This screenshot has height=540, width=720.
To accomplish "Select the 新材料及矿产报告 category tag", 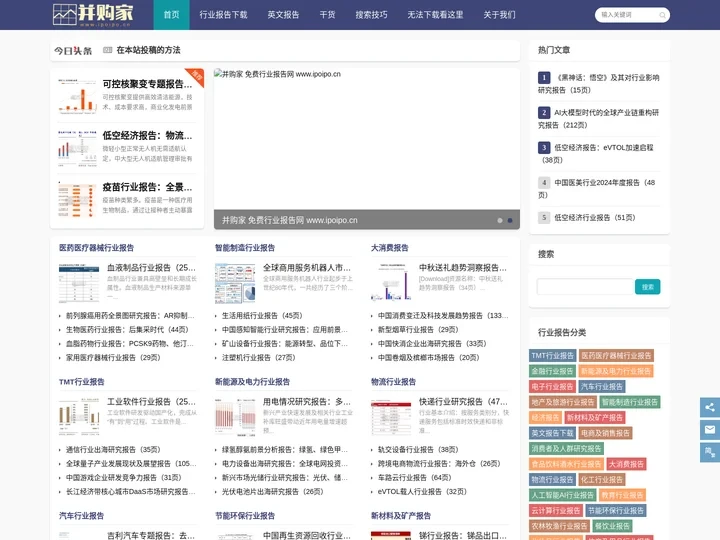I will tap(595, 418).
